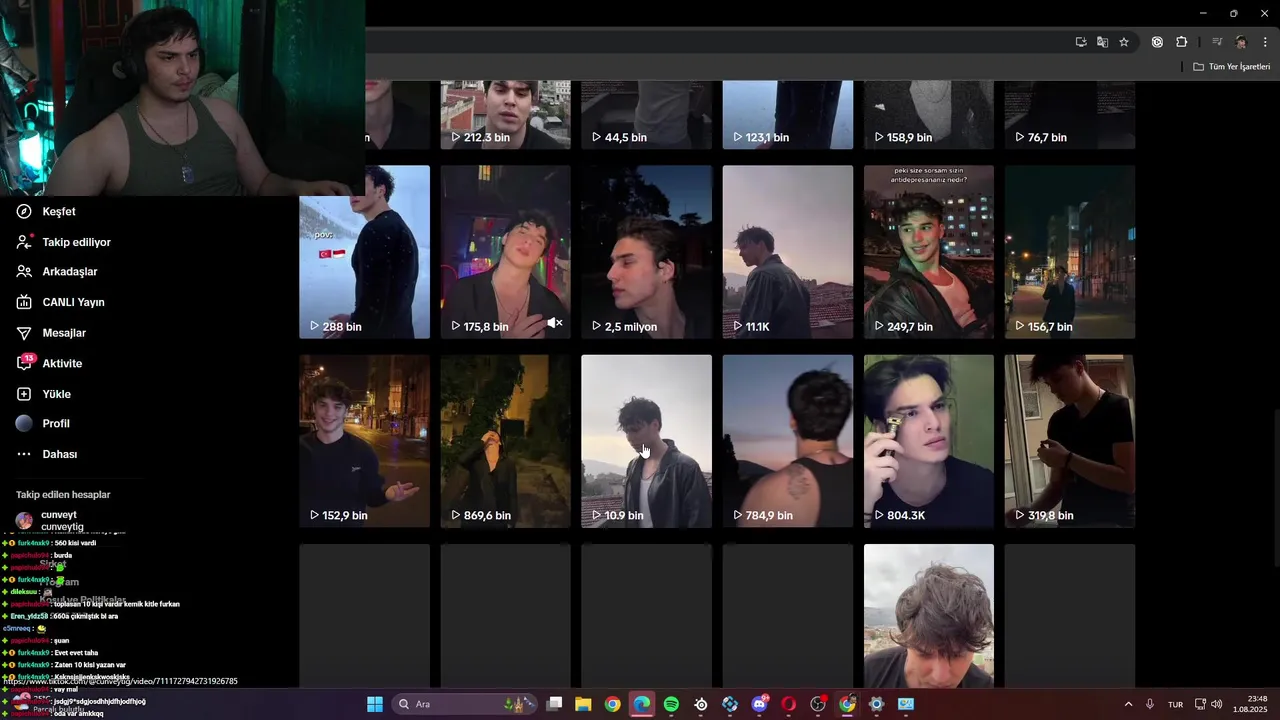
Task: Open Microsoft Edge from taskbar
Action: 642,704
